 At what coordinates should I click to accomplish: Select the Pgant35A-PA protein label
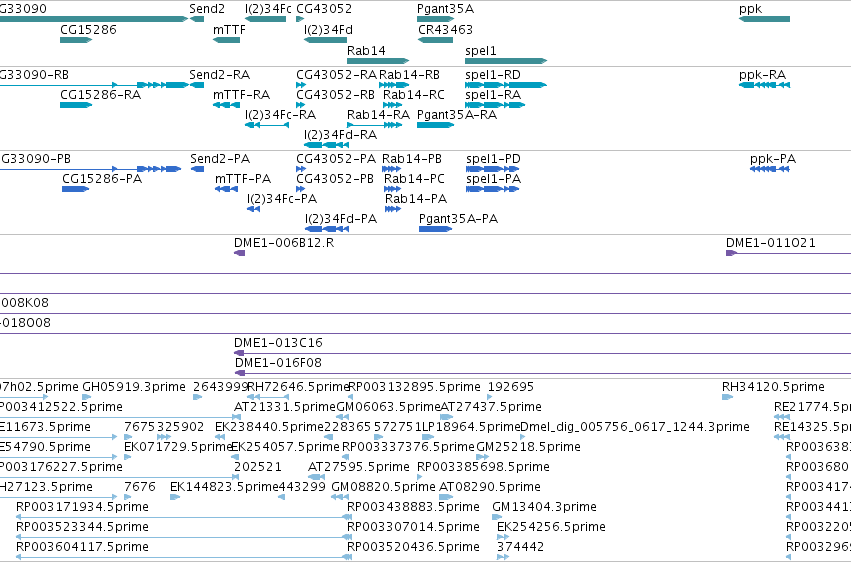coord(458,219)
